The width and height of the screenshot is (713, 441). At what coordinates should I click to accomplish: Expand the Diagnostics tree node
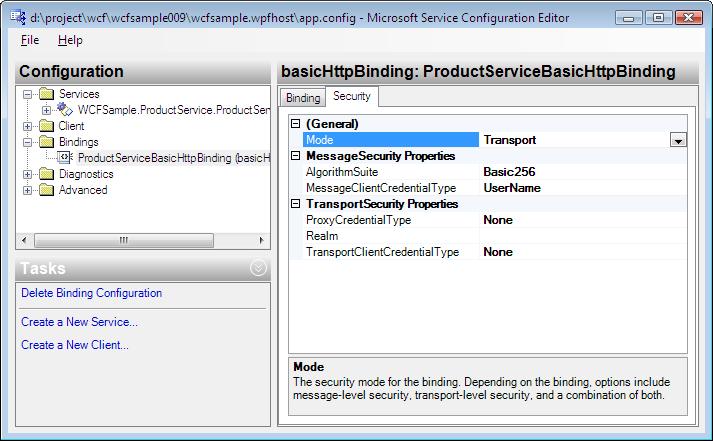tap(27, 174)
